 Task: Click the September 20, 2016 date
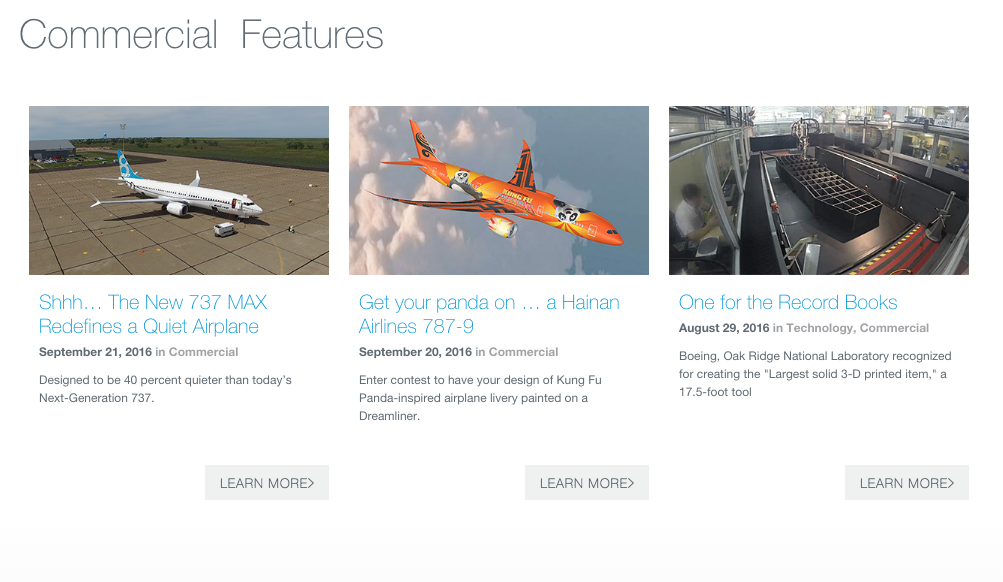[x=415, y=352]
